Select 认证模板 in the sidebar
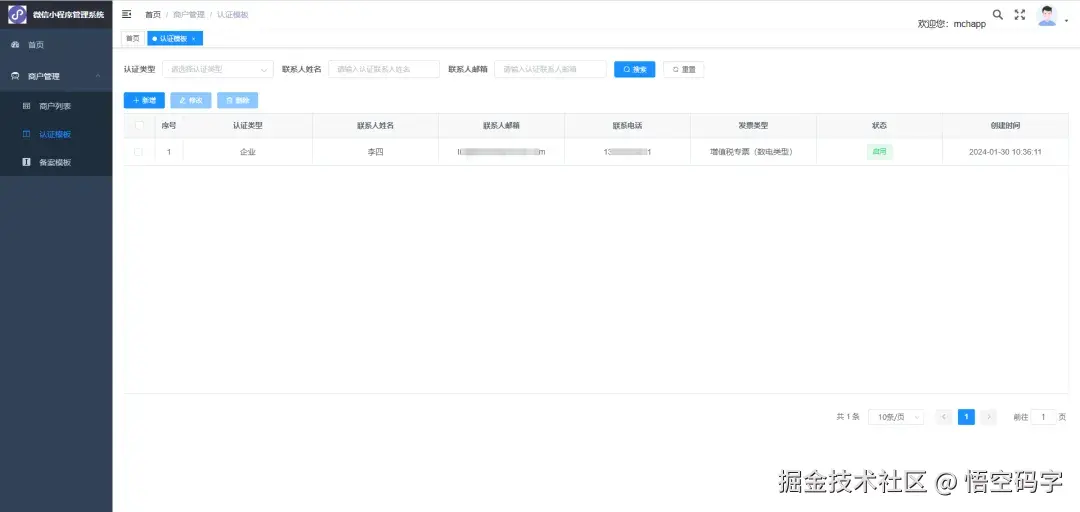Image resolution: width=1080 pixels, height=512 pixels. pos(56,134)
